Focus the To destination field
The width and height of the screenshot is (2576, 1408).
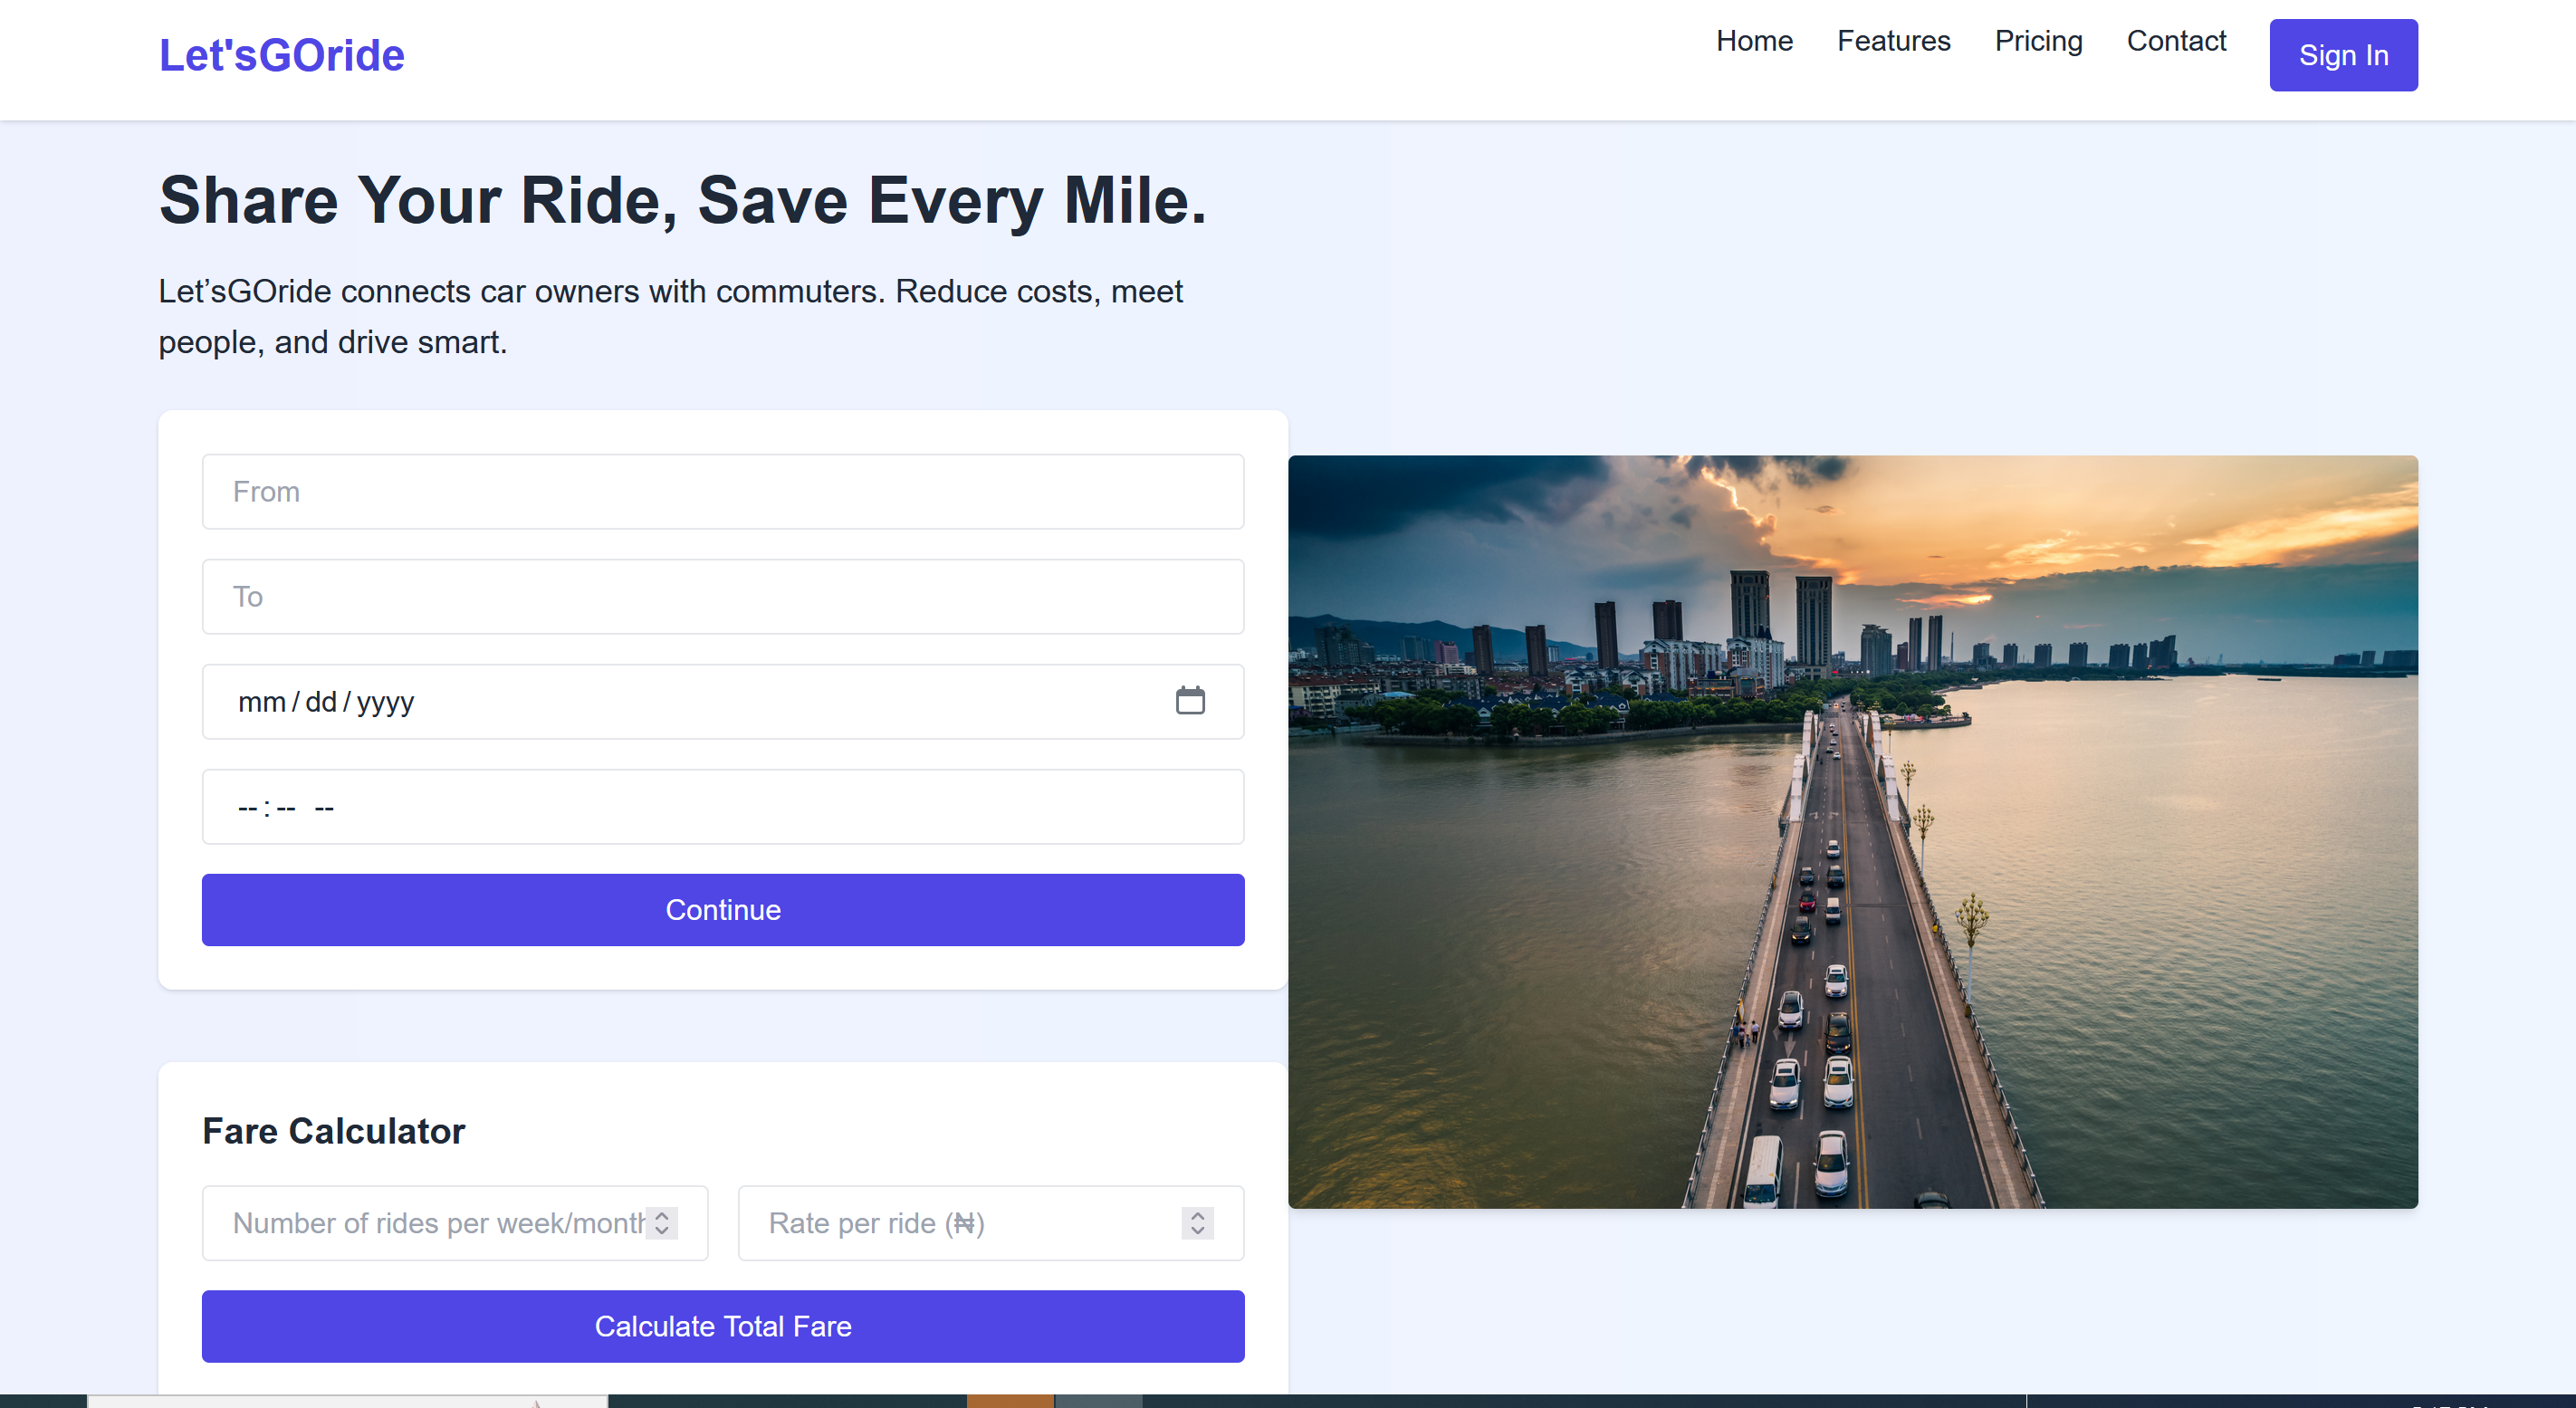tap(723, 597)
